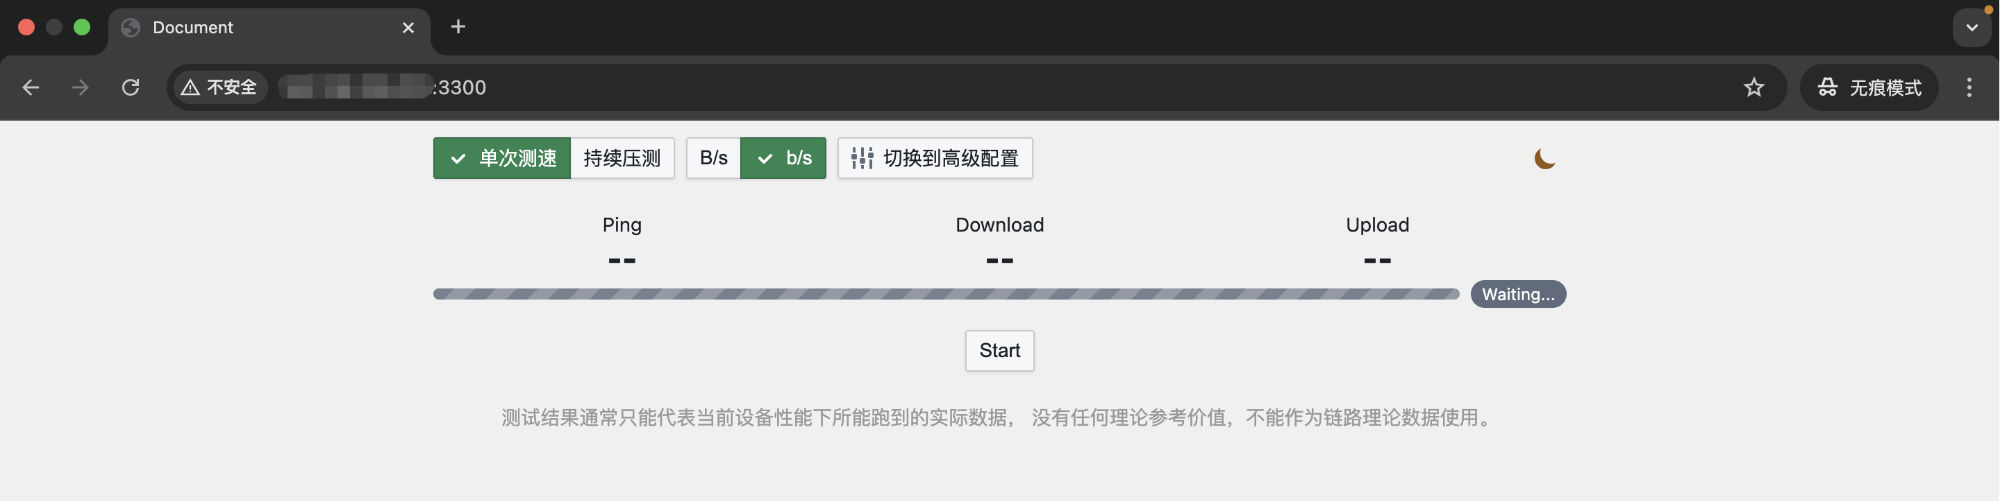Screen dimensions: 2000x502
Task: Click the sliders icon for advanced configuration
Action: click(x=861, y=158)
